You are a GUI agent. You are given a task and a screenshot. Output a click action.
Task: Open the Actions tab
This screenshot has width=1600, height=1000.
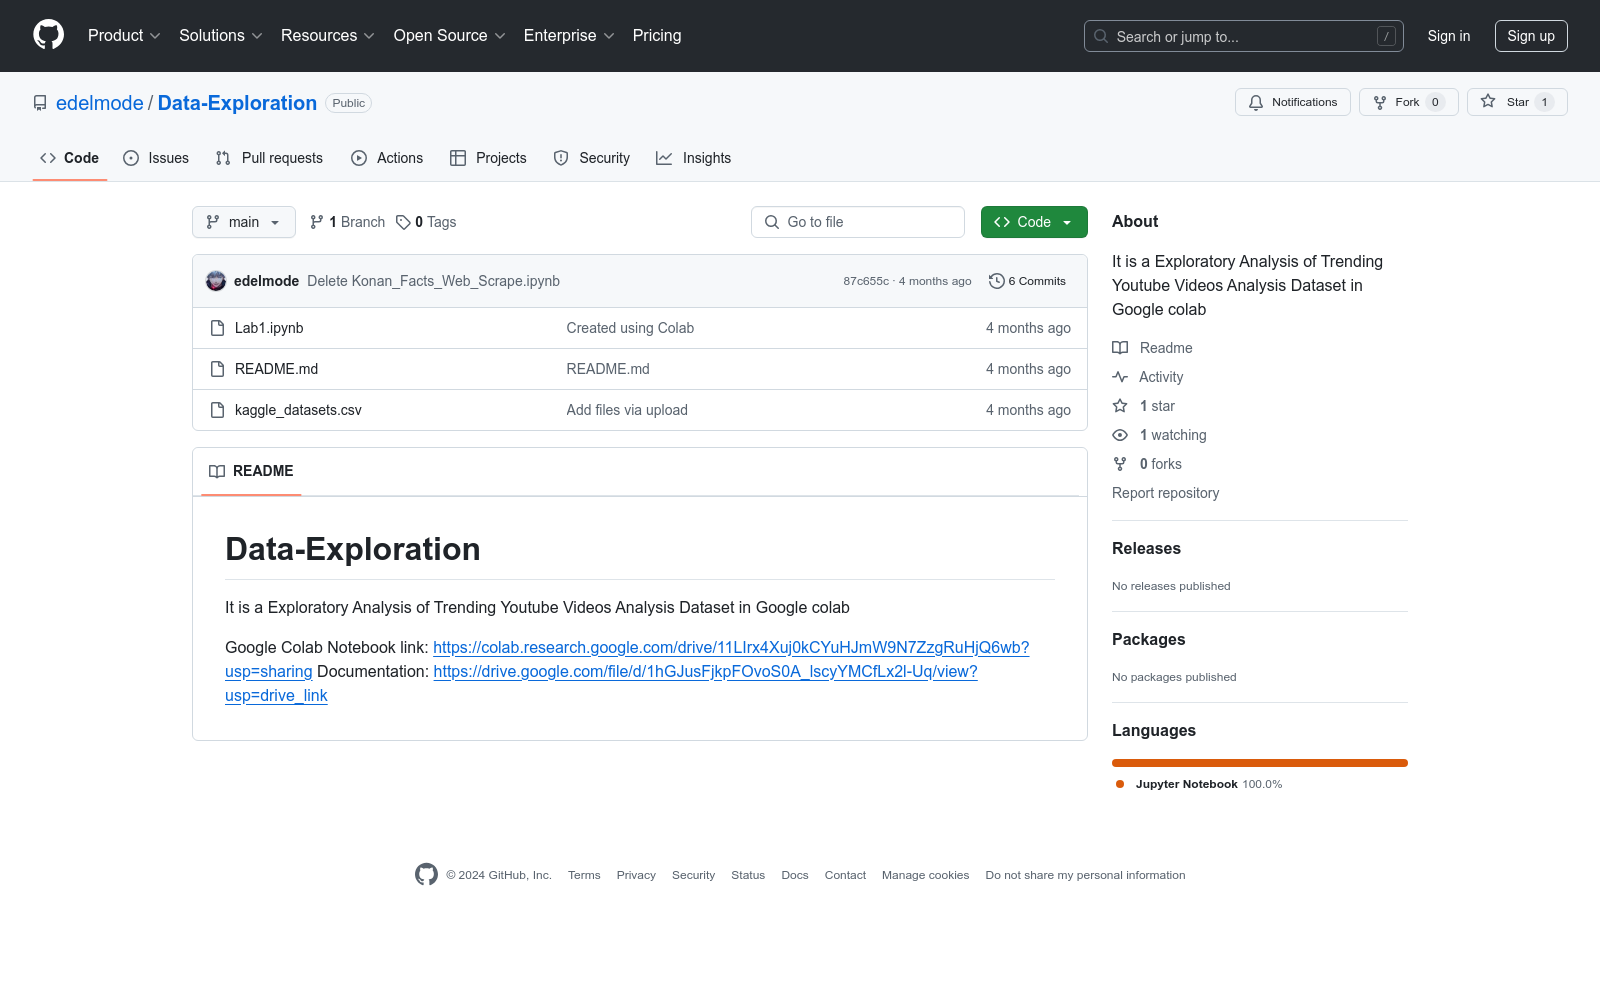(x=387, y=158)
